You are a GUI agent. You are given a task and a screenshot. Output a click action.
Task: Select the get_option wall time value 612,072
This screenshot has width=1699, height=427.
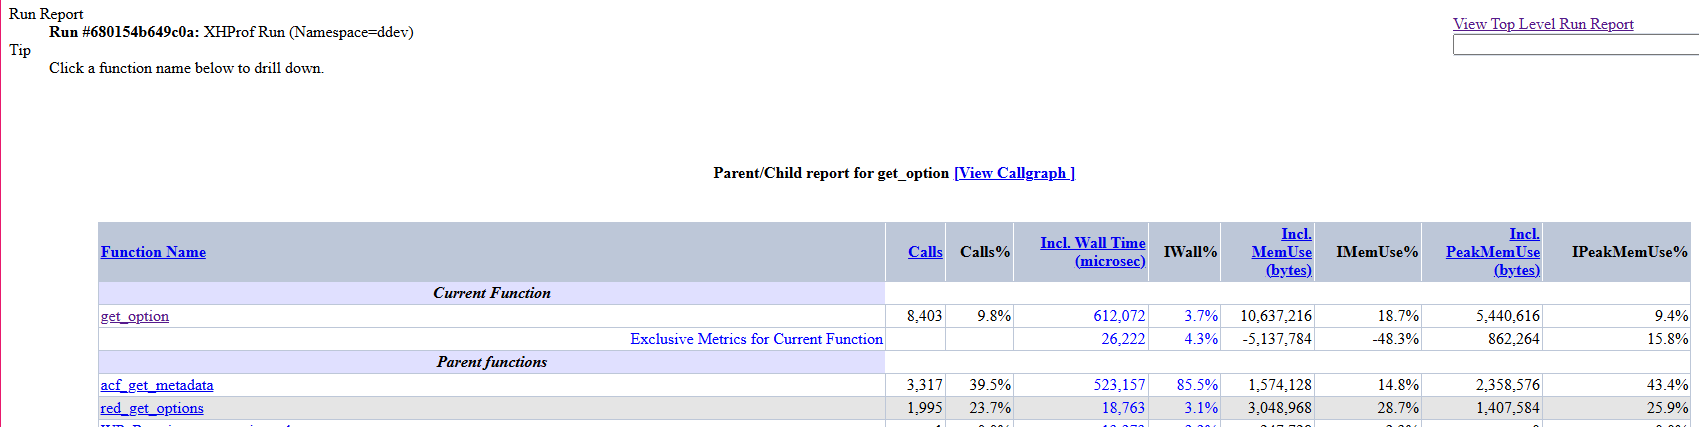click(1119, 316)
